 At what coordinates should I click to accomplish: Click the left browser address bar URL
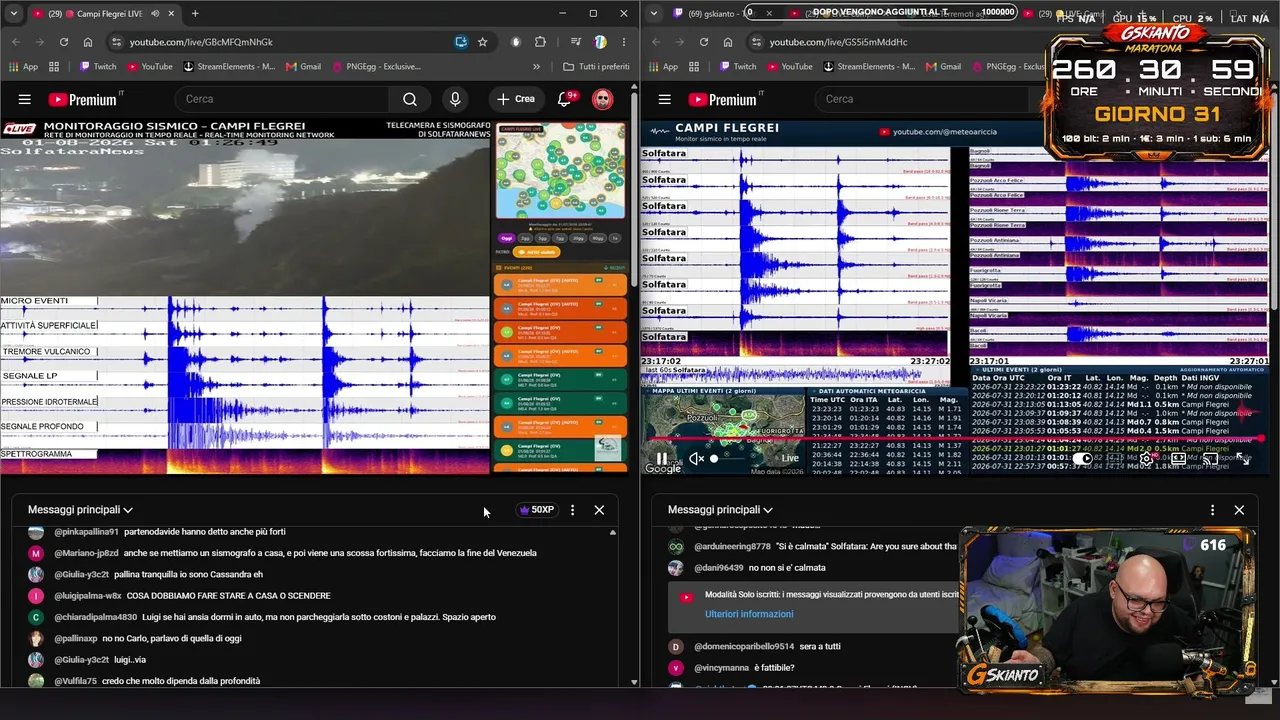pos(201,42)
